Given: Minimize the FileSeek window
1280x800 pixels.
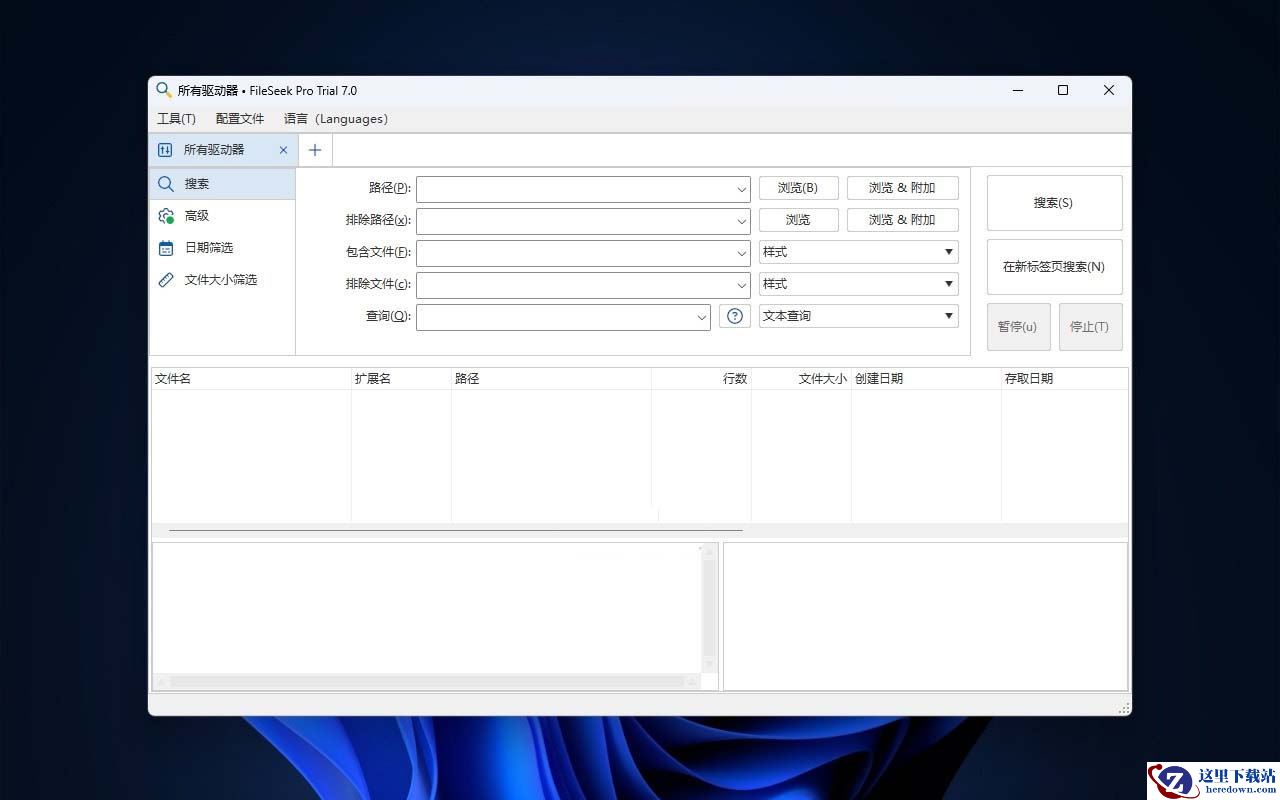Looking at the screenshot, I should click(x=1018, y=90).
